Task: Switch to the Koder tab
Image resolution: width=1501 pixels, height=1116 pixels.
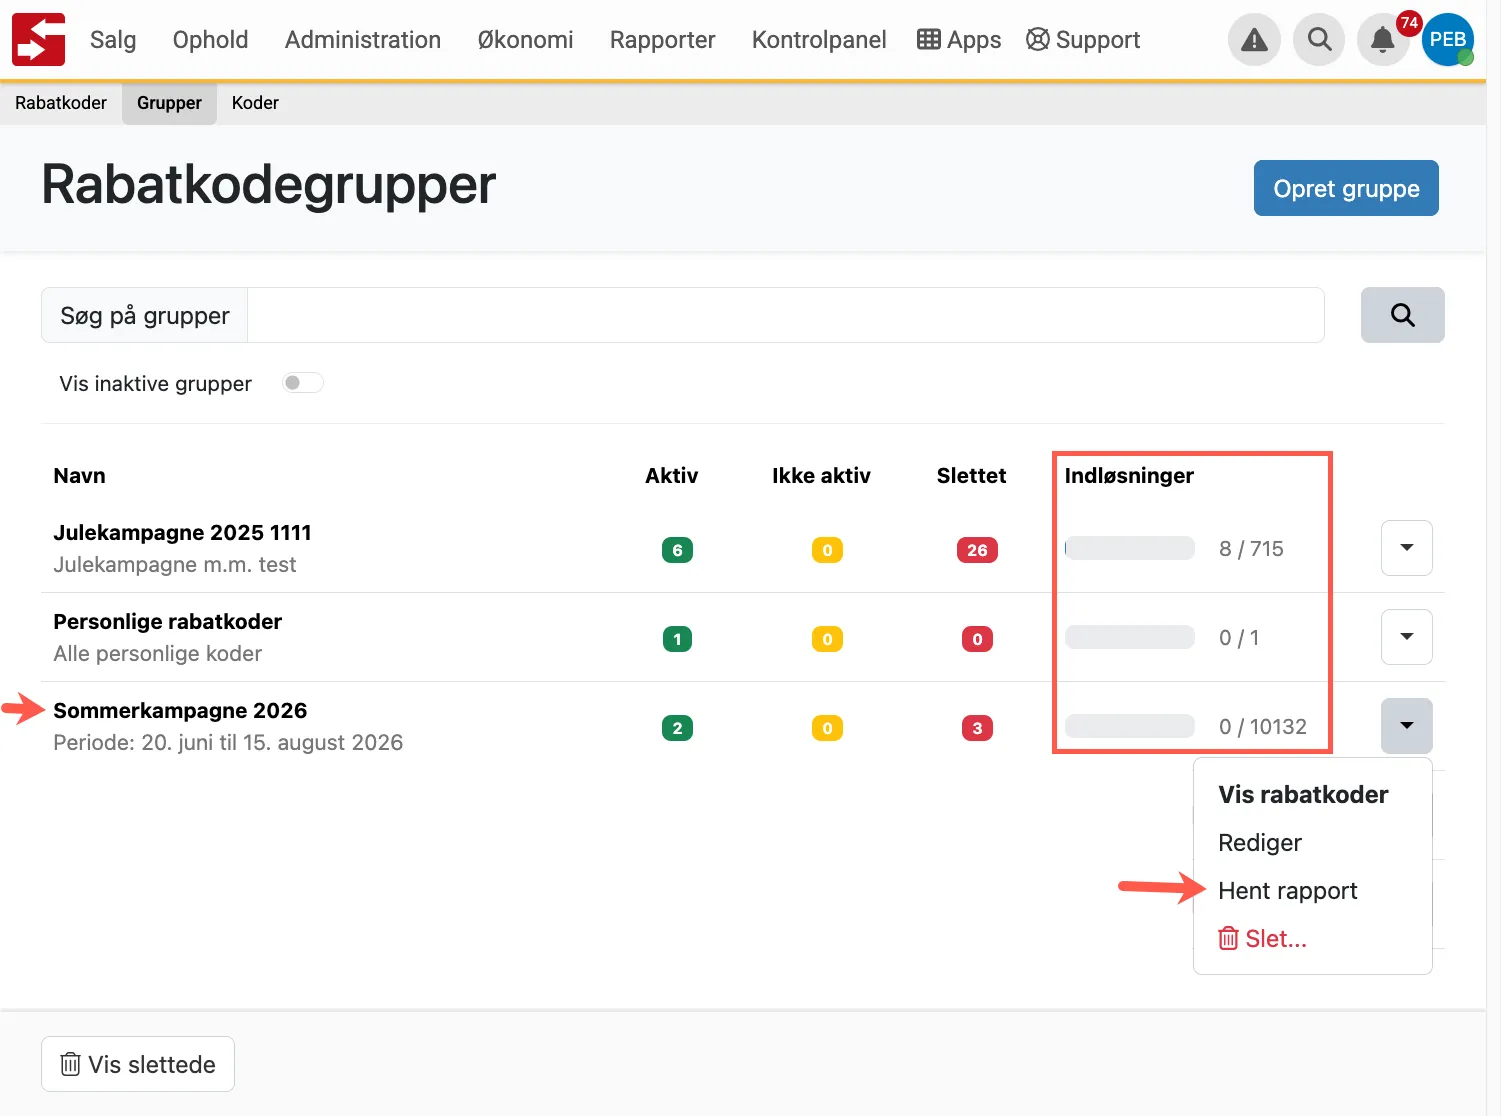Action: pyautogui.click(x=255, y=103)
